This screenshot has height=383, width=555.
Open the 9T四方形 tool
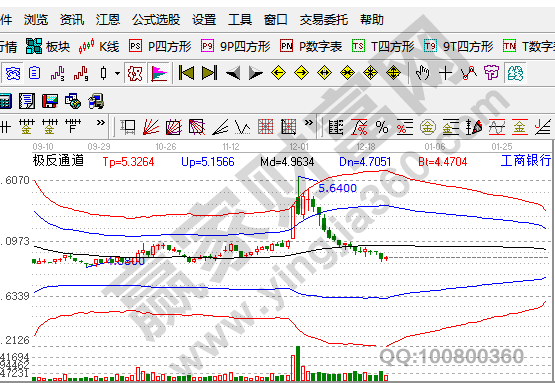click(459, 46)
